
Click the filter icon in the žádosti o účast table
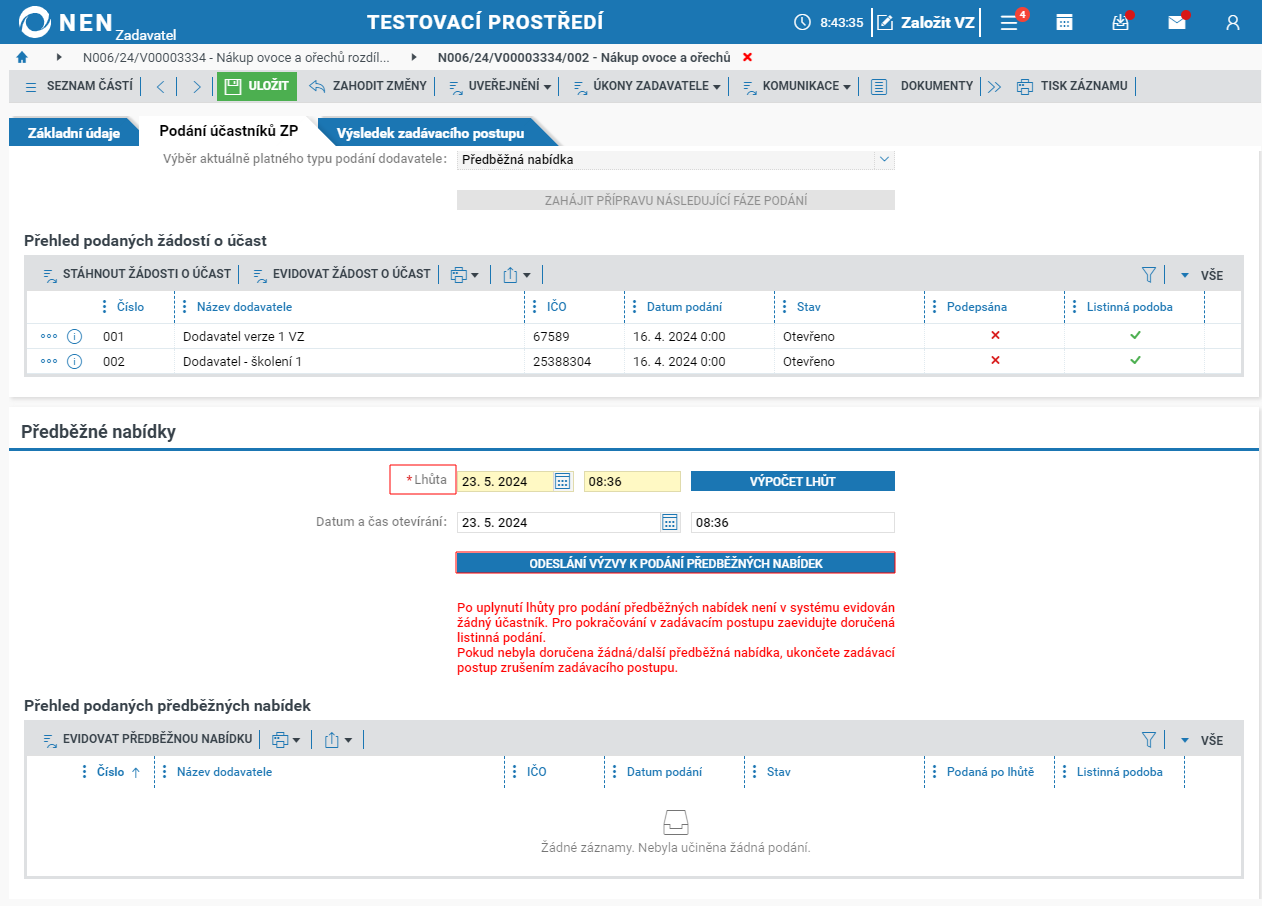click(1149, 274)
